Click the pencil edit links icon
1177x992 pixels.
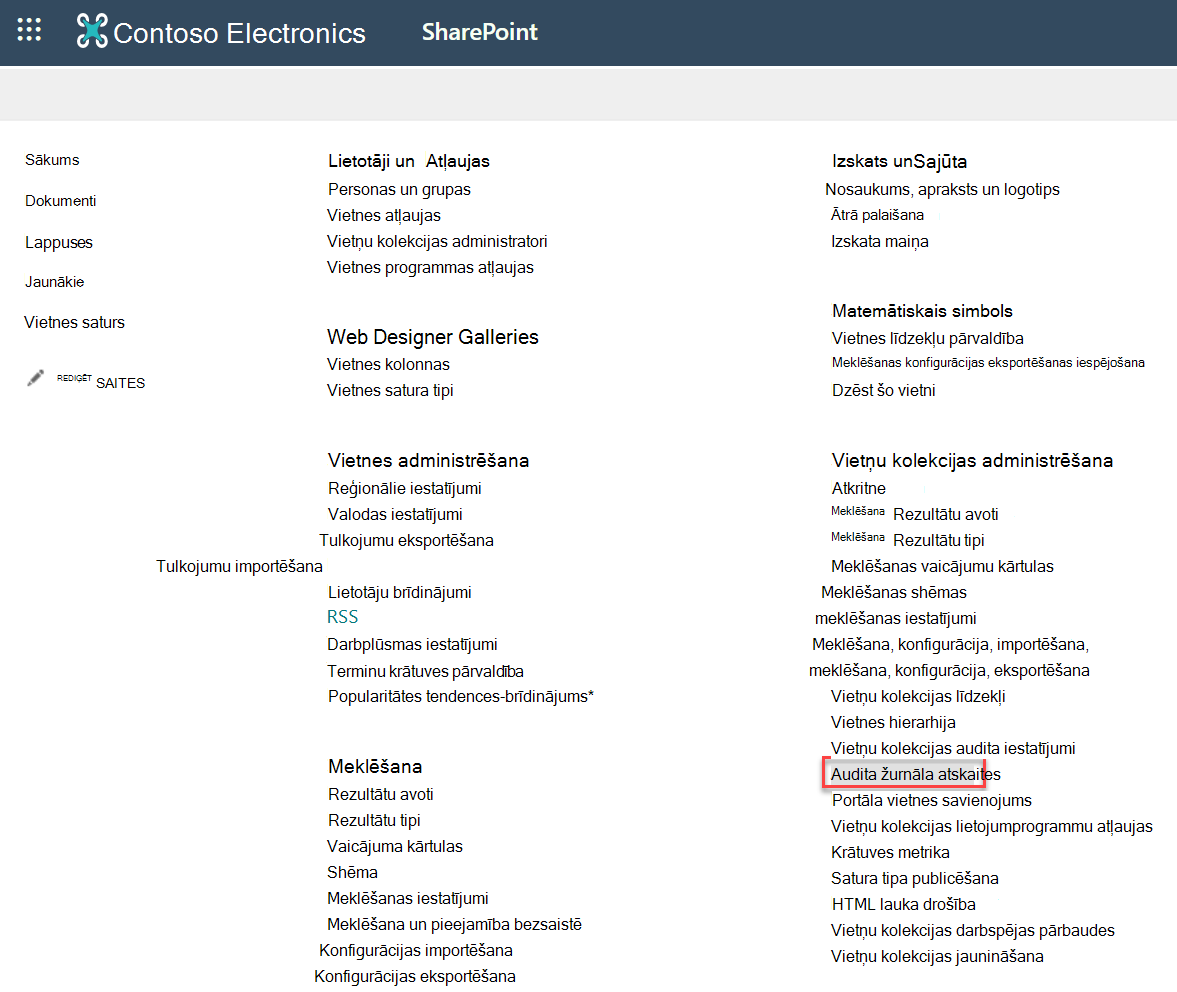(x=35, y=378)
